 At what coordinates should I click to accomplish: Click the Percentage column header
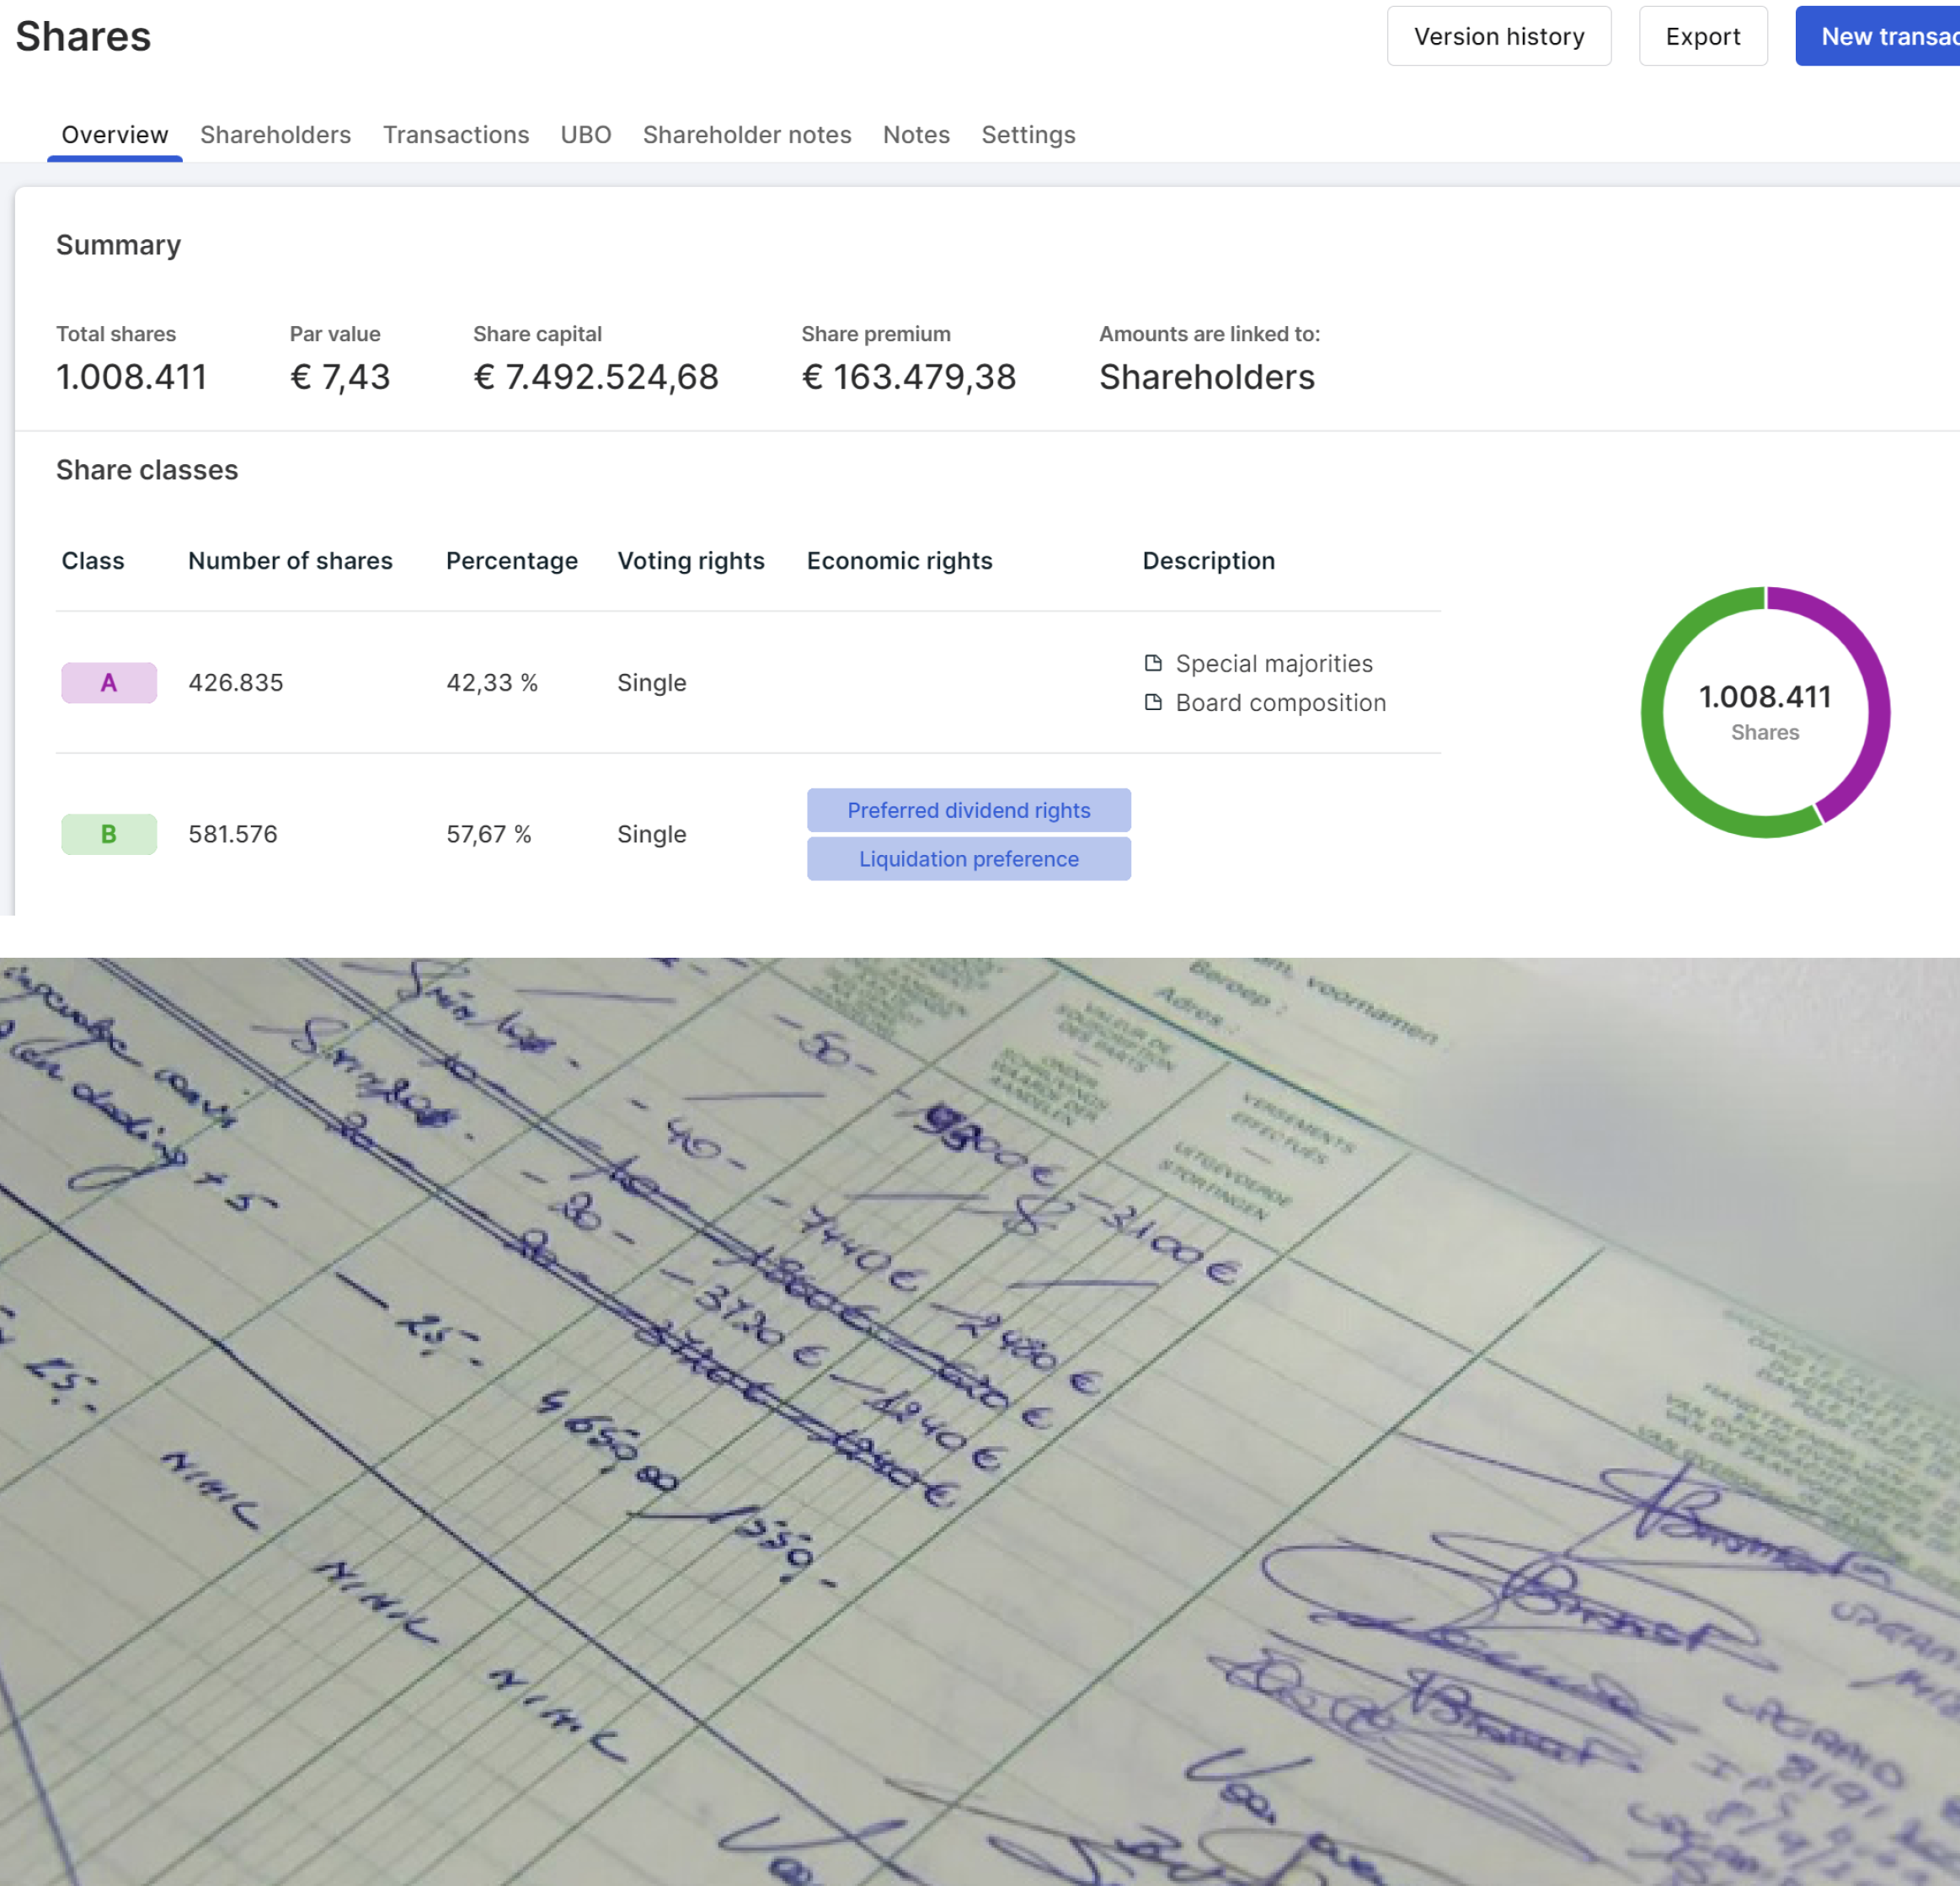tap(512, 561)
